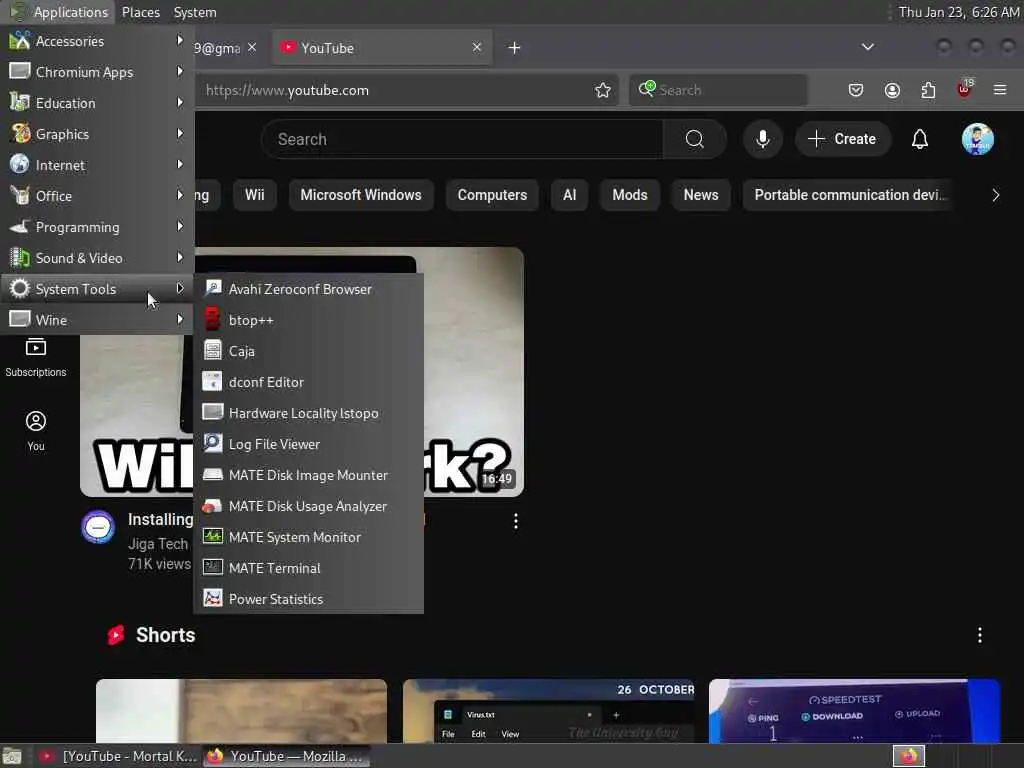
Task: Open the Pocket save icon in Firefox toolbar
Action: pyautogui.click(x=856, y=90)
